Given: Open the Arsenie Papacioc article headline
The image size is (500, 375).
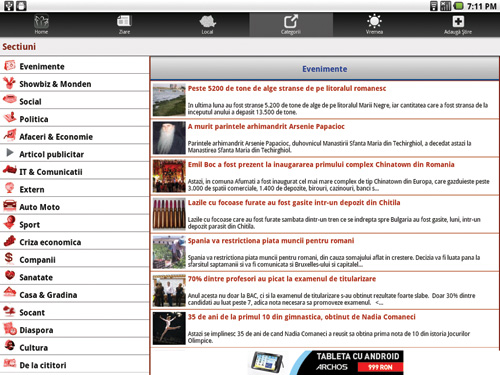Looking at the screenshot, I should 266,127.
